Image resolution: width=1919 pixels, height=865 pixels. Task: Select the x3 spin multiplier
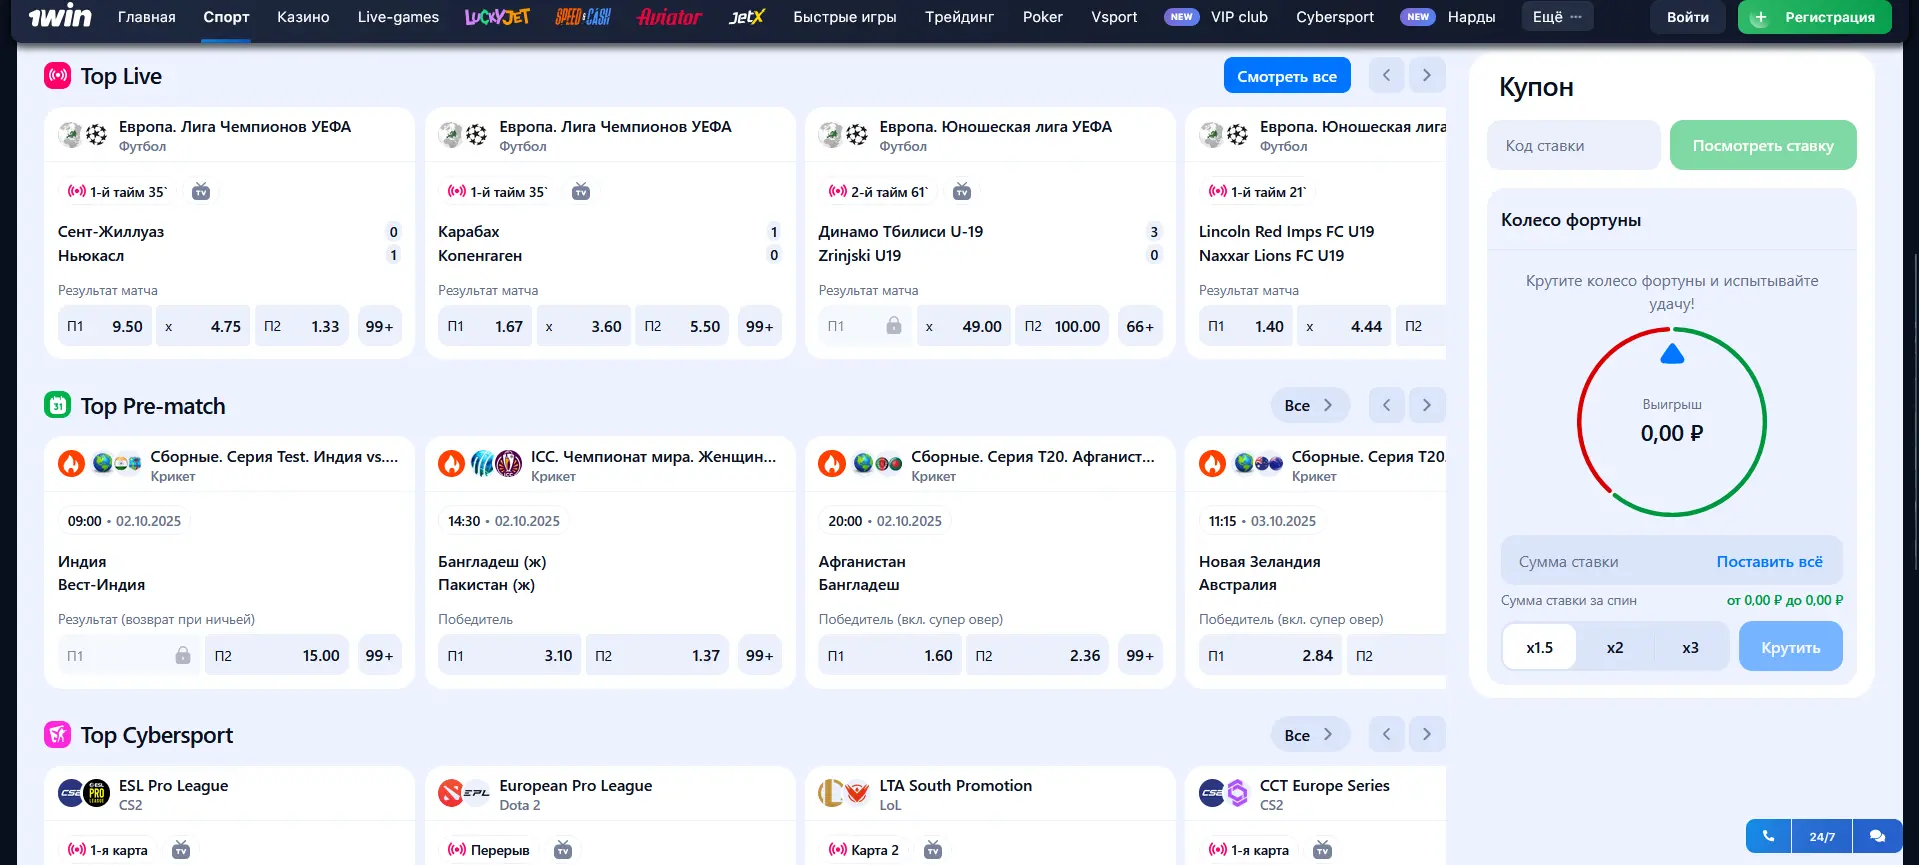tap(1690, 647)
